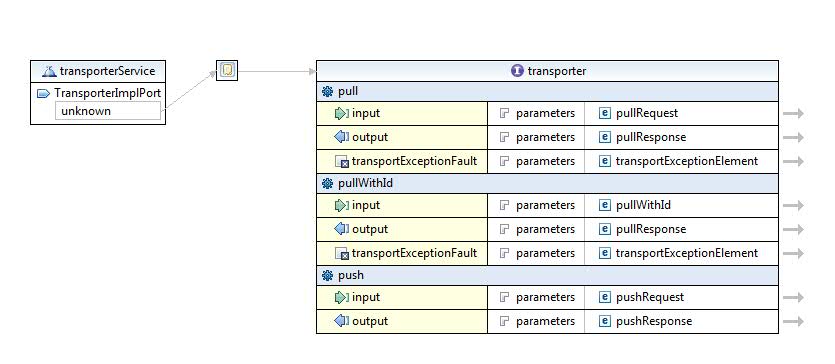Viewport: 835px width, 364px height.
Task: Select the transporterService flask icon
Action: (50, 71)
